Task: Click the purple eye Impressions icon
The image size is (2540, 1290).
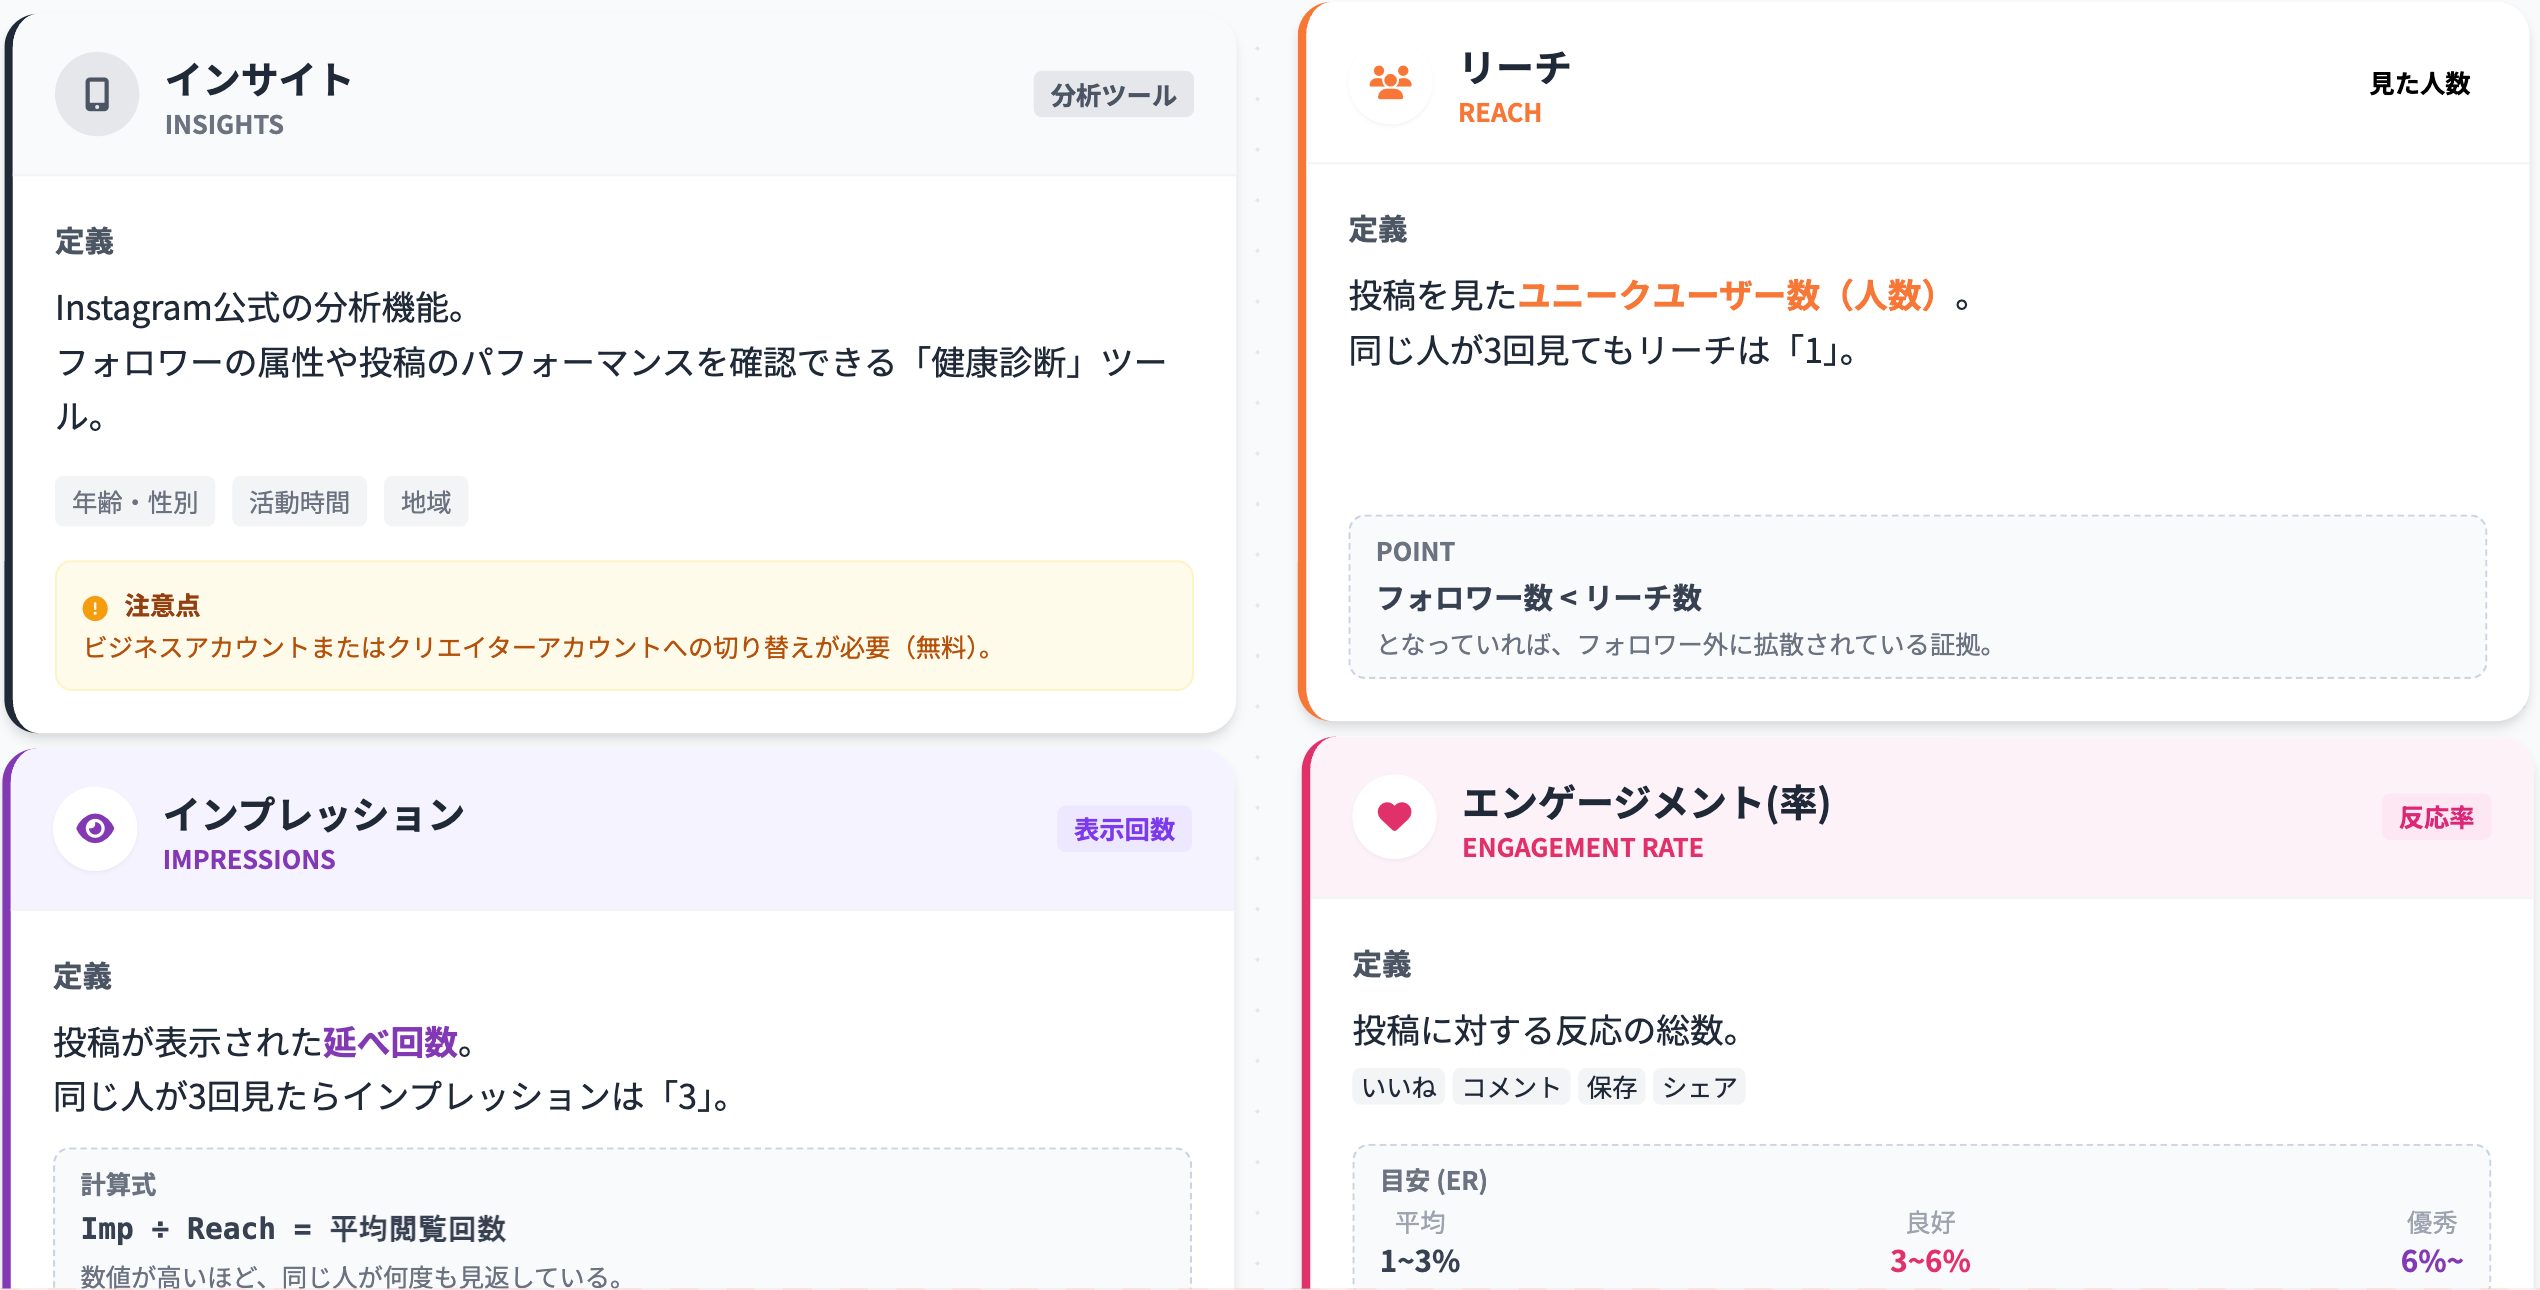Action: pos(95,828)
